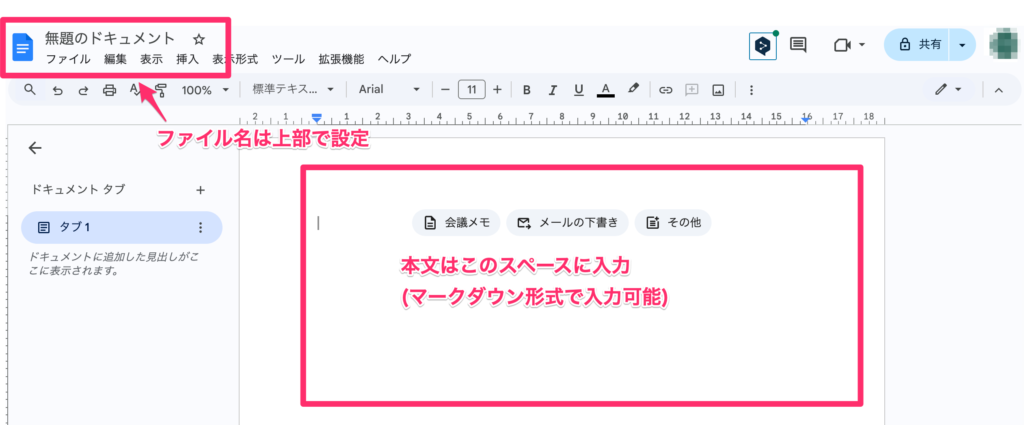The width and height of the screenshot is (1024, 425).
Task: Open the ファイル menu
Action: click(x=68, y=59)
